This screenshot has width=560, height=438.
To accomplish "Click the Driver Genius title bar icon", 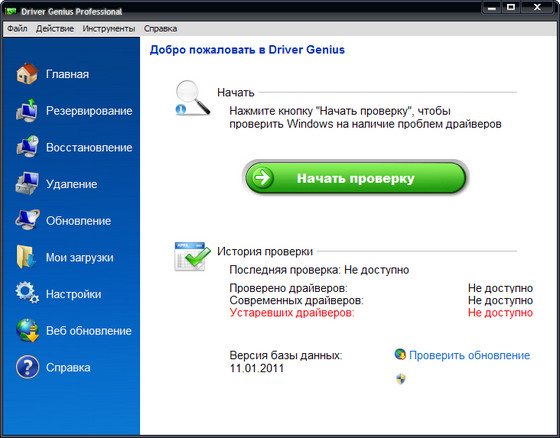I will pyautogui.click(x=11, y=11).
